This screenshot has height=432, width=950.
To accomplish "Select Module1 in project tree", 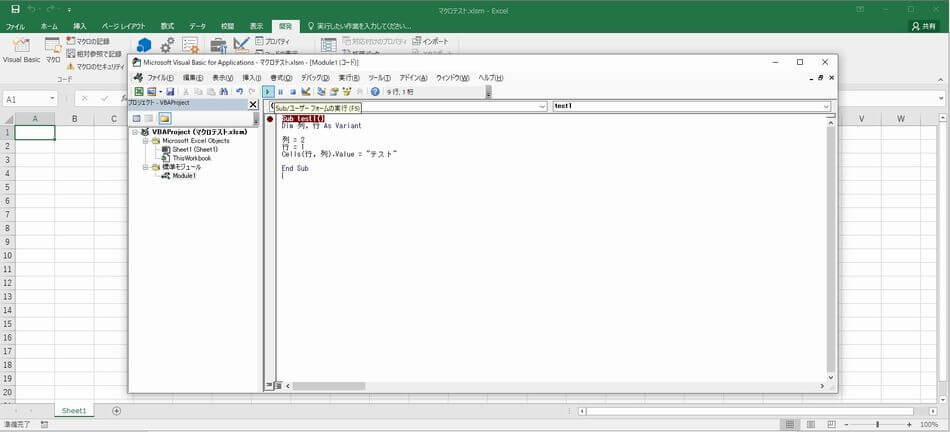I will 184,176.
